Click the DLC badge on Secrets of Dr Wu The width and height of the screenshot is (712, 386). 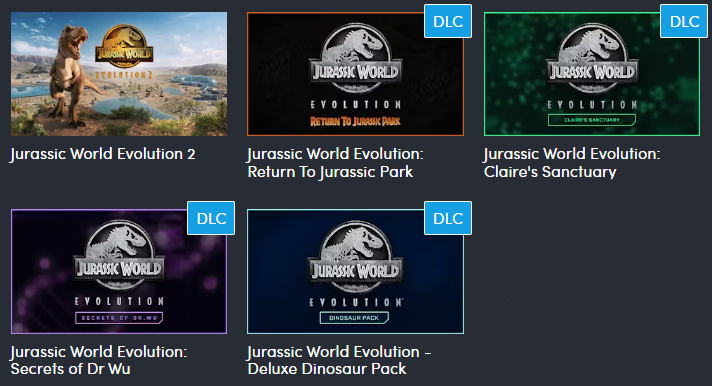[x=211, y=218]
